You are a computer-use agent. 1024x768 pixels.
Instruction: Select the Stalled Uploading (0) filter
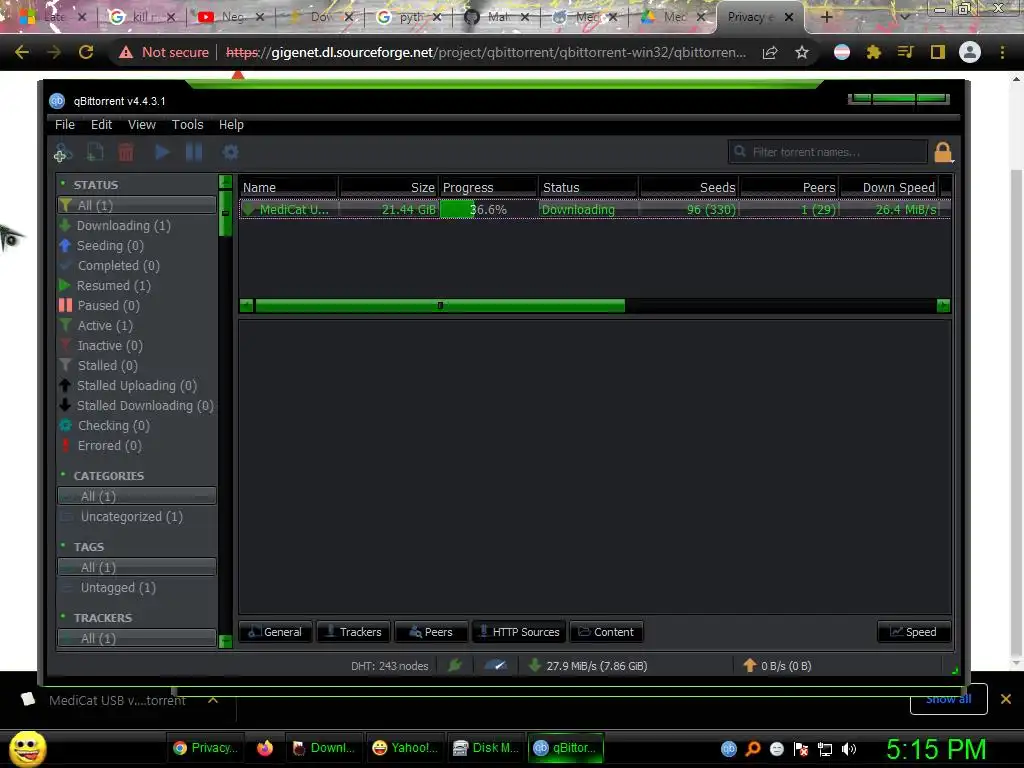coord(136,385)
